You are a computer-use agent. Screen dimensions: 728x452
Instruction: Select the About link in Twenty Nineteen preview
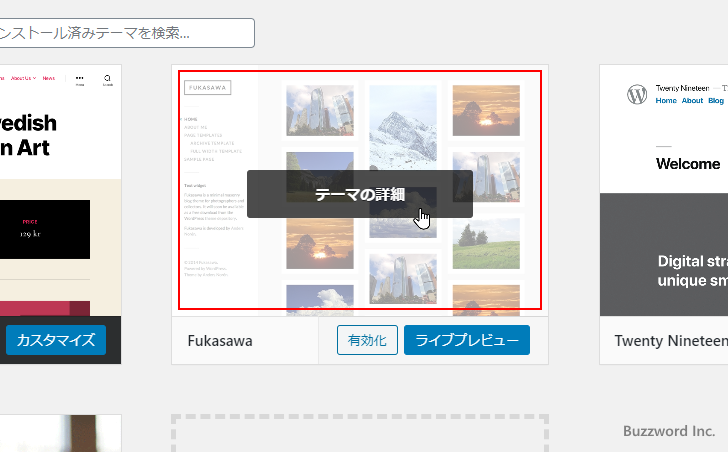point(692,101)
